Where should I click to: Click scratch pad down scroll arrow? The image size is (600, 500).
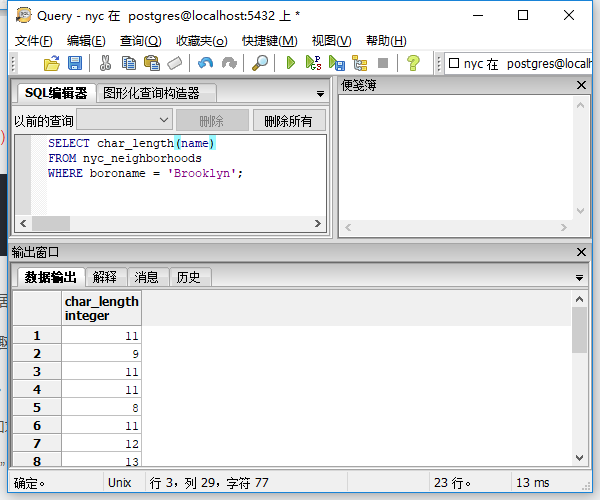pos(580,211)
